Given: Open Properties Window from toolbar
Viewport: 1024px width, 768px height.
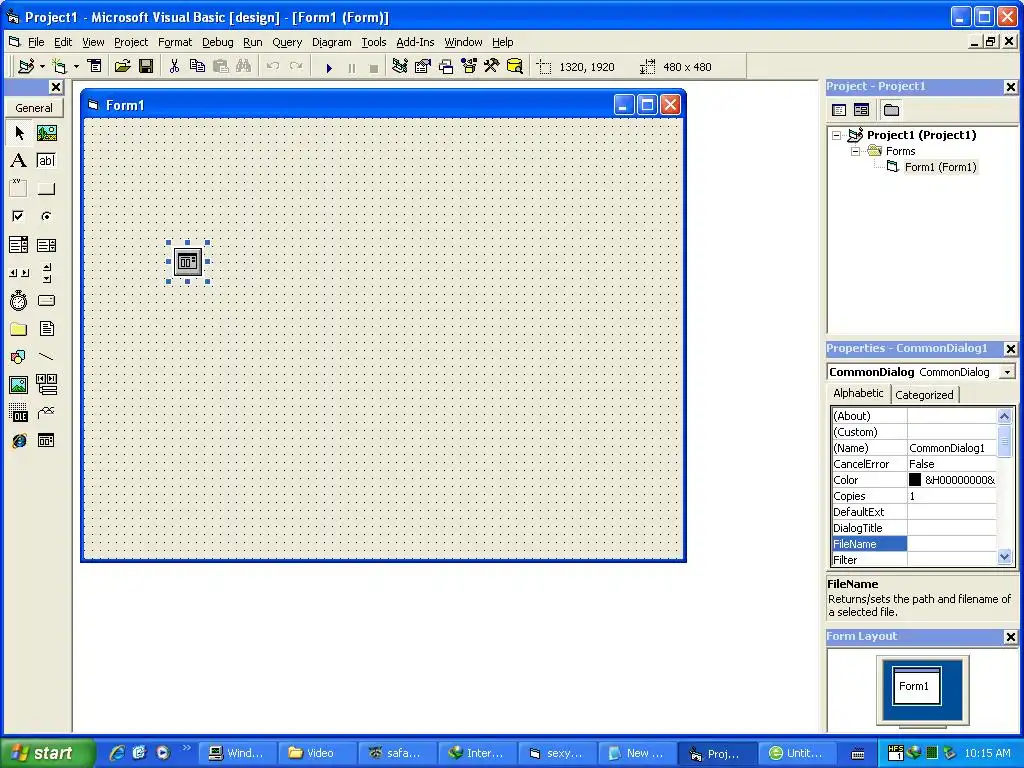Looking at the screenshot, I should click(x=423, y=67).
